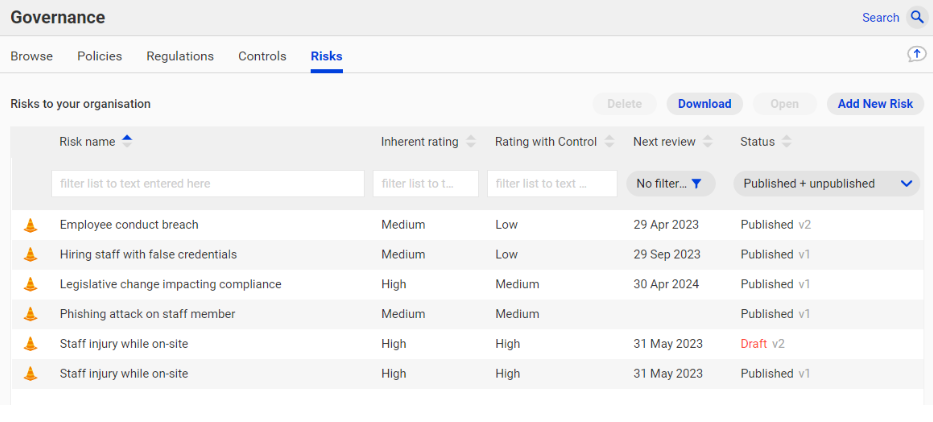
Task: Click cone icon beside Employee conduct breach
Action: pyautogui.click(x=30, y=225)
